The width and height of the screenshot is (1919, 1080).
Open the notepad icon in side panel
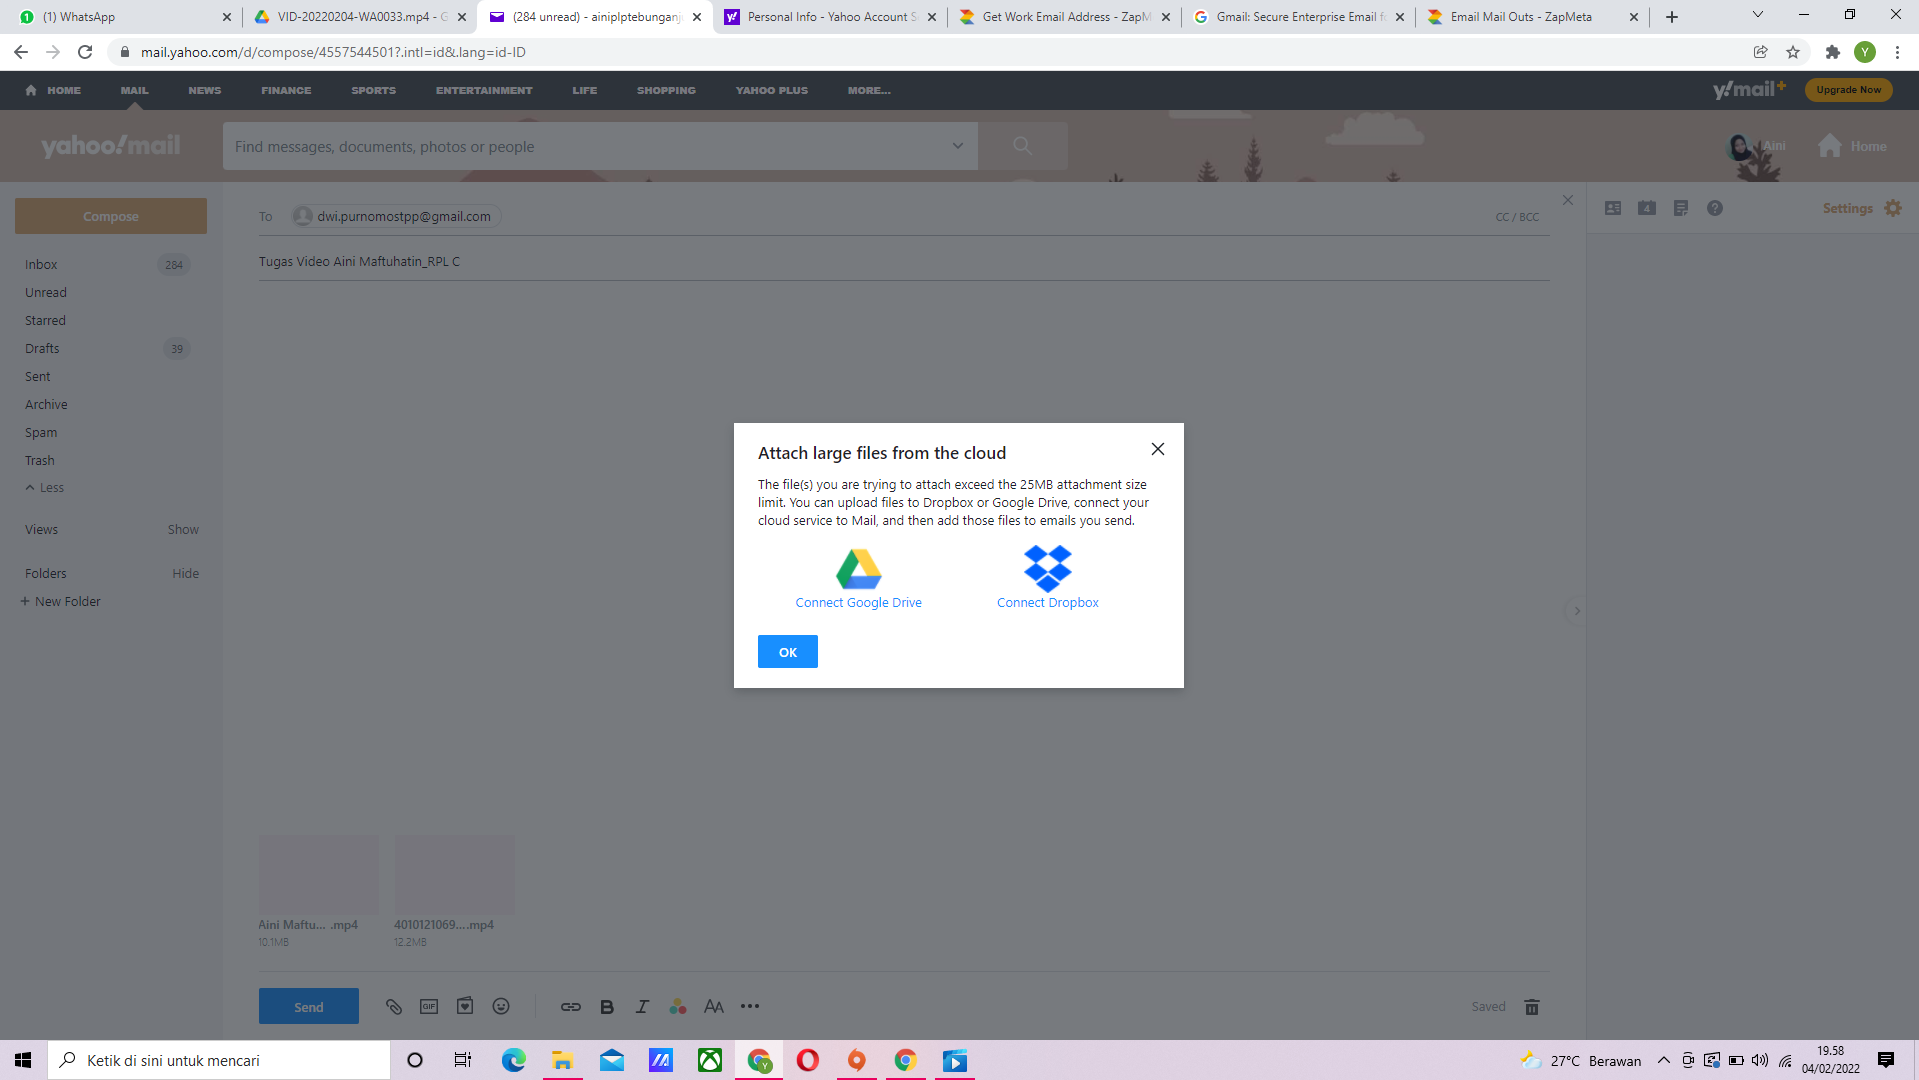1681,208
